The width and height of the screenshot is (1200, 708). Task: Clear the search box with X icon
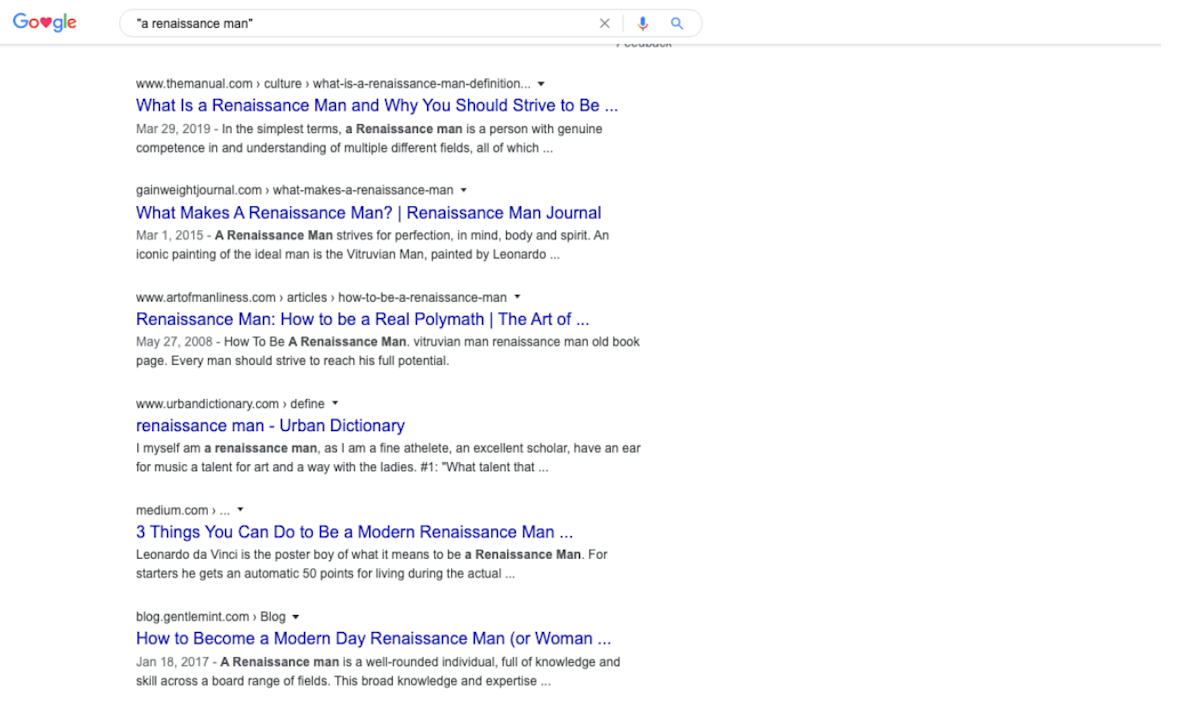coord(604,23)
